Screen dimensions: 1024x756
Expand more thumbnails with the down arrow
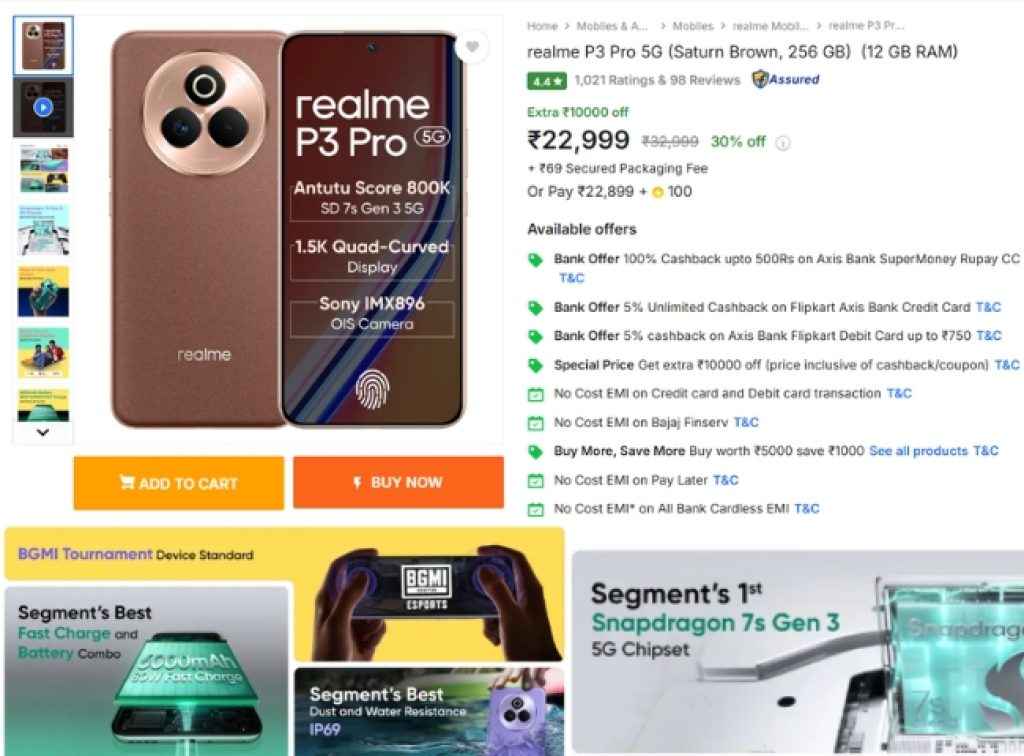[41, 432]
